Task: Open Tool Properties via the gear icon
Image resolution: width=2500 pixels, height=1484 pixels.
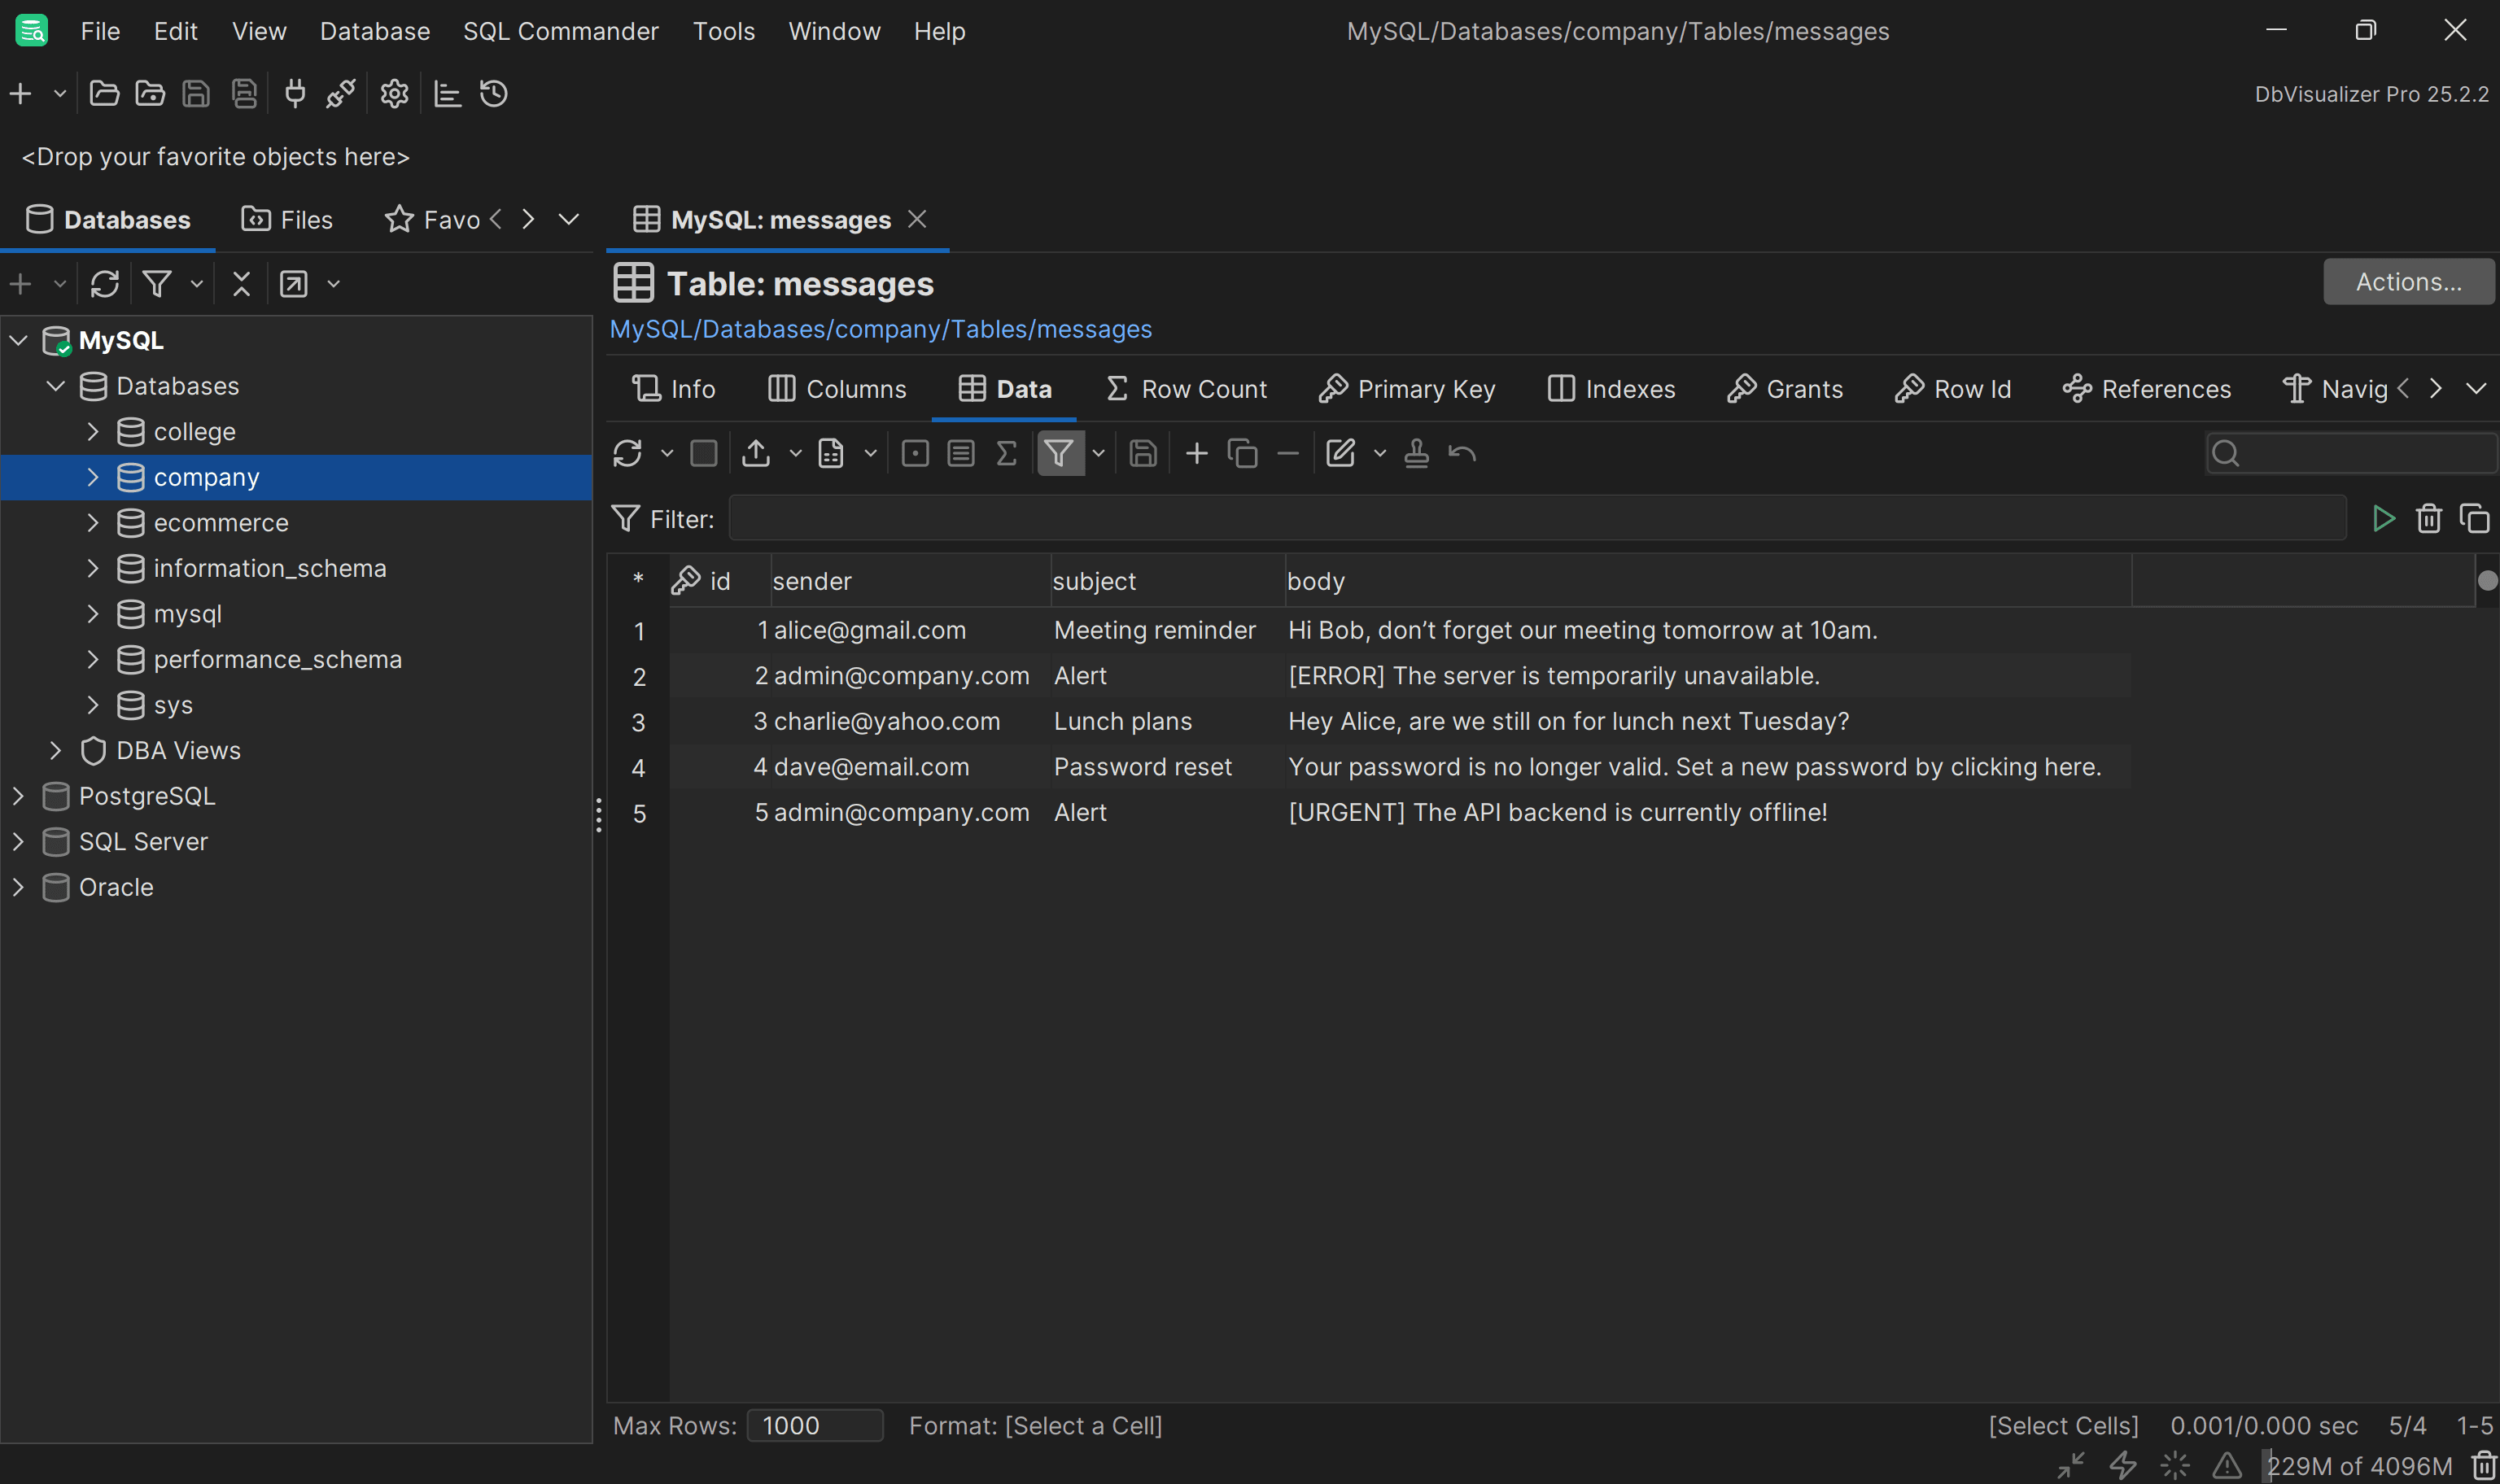Action: (393, 93)
